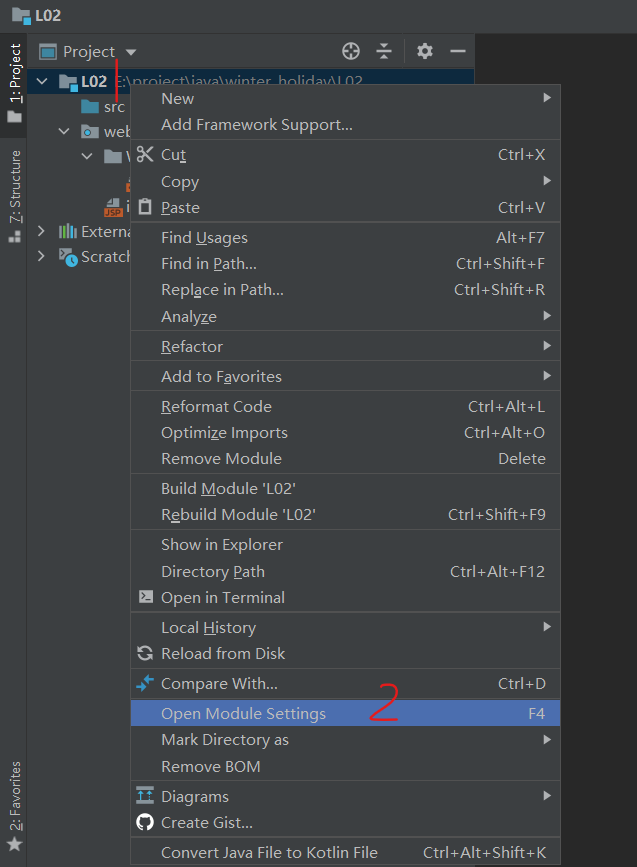Click the src folder icon
This screenshot has width=637, height=867.
tap(90, 106)
